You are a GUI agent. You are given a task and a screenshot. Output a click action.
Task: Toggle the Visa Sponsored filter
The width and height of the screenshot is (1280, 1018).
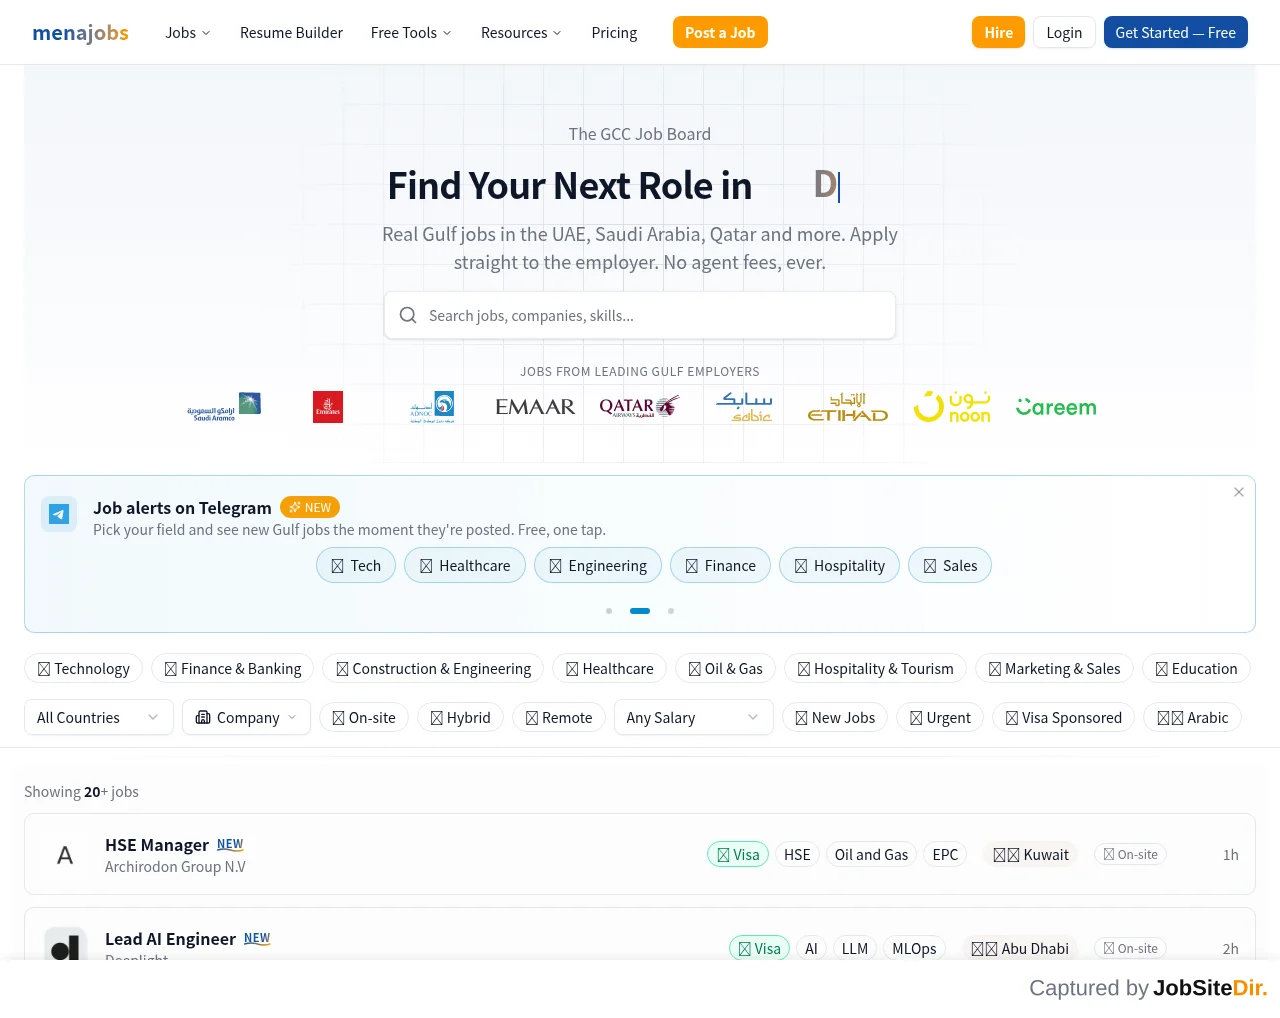1063,718
